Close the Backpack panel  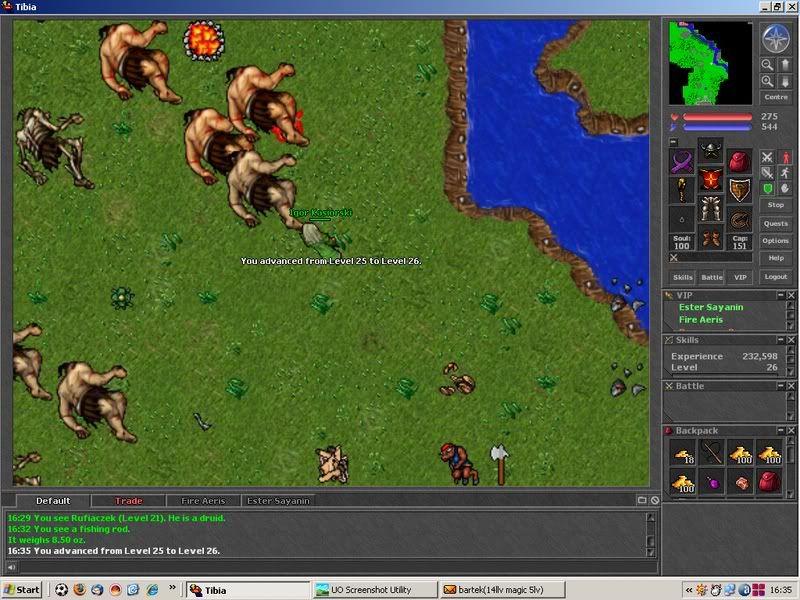pos(791,431)
